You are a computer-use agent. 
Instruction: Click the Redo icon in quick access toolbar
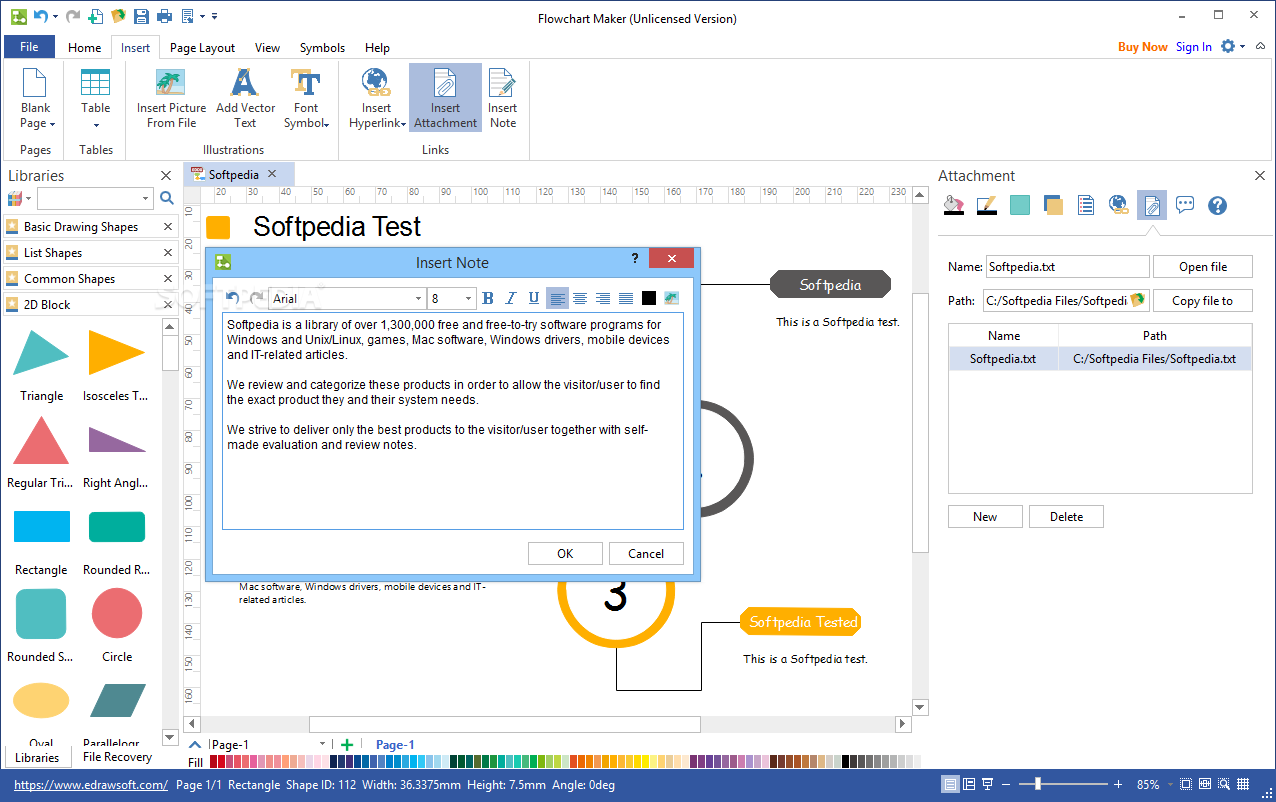click(x=72, y=16)
